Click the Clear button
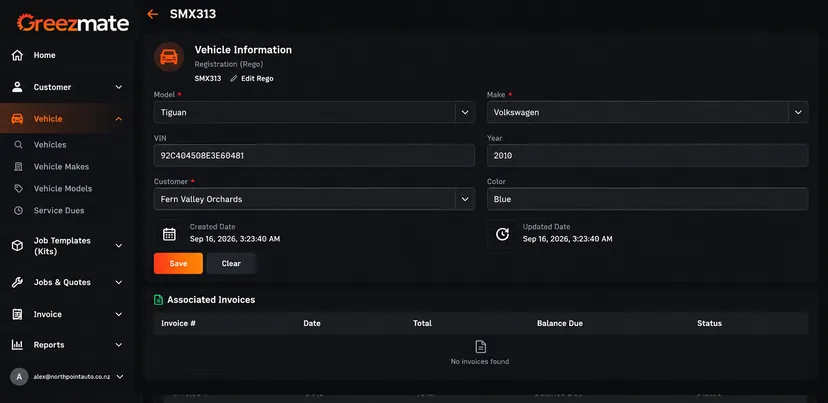 [231, 264]
